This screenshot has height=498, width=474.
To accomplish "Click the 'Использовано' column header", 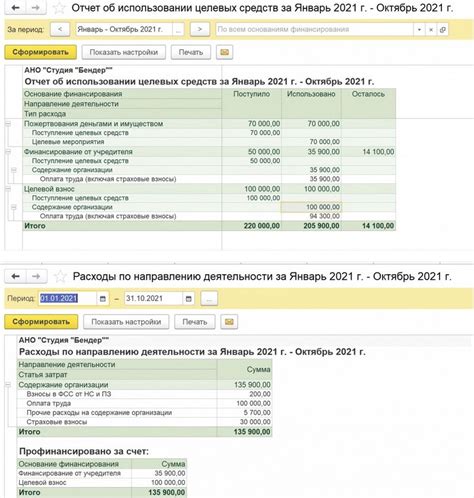I will (x=311, y=94).
